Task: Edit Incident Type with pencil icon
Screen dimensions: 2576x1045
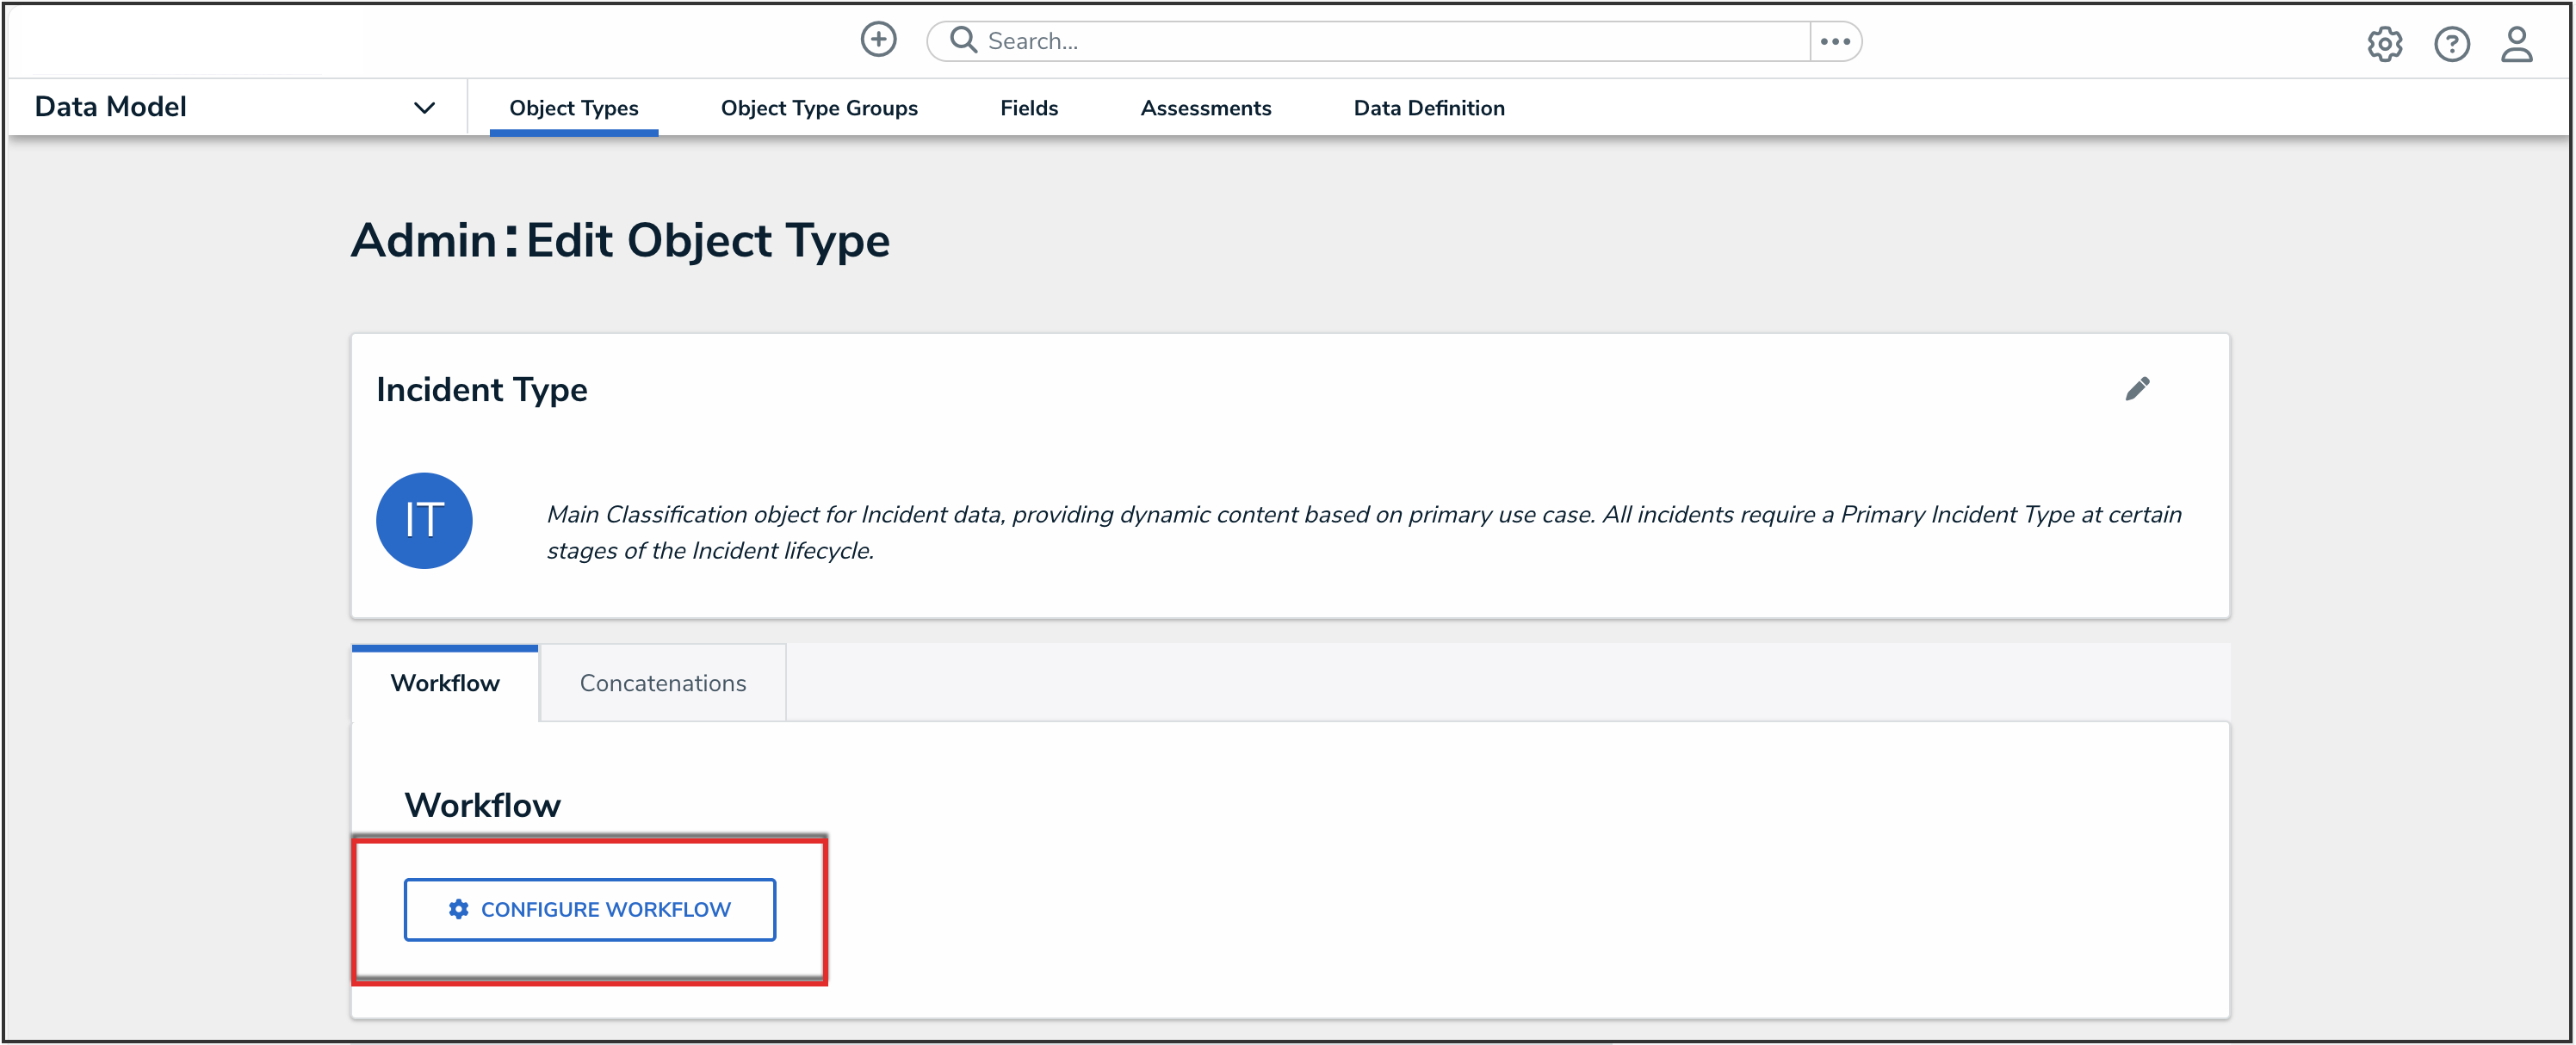Action: click(x=2137, y=389)
